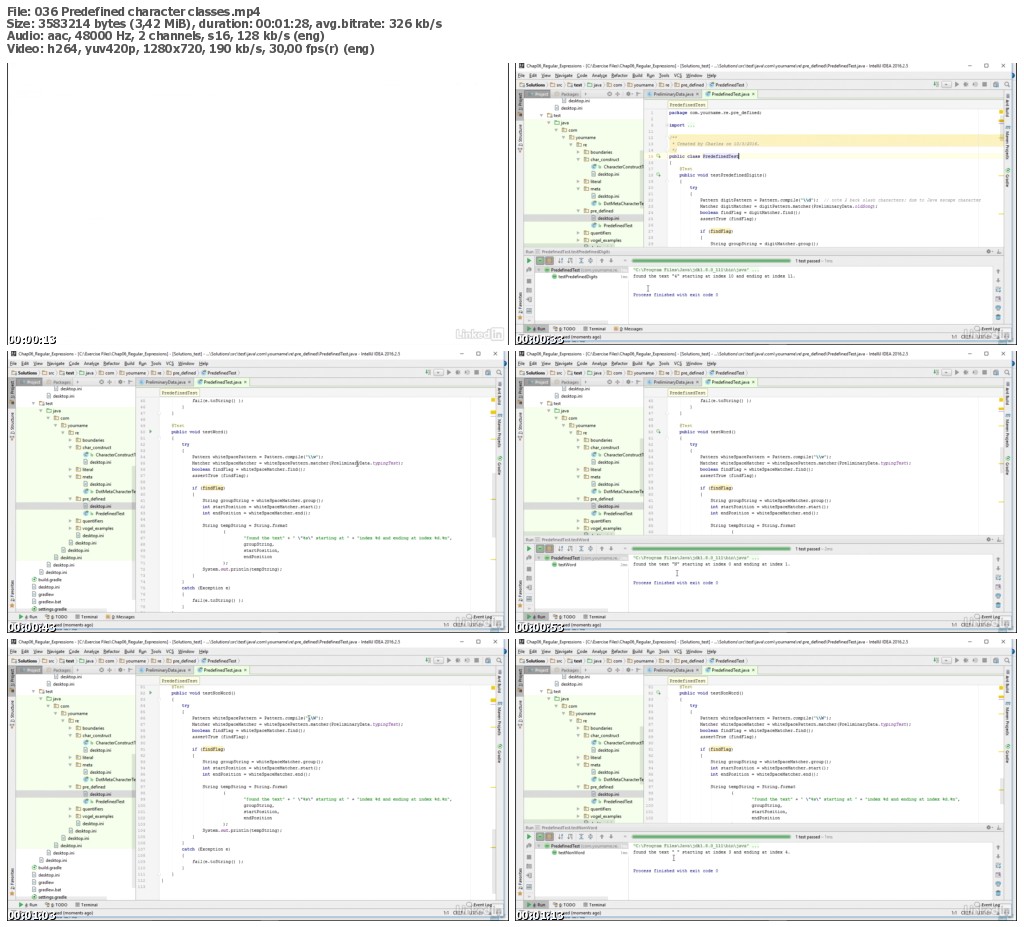Click Solutions breadcrumb in 00:00:53 navigation bar

click(x=533, y=372)
